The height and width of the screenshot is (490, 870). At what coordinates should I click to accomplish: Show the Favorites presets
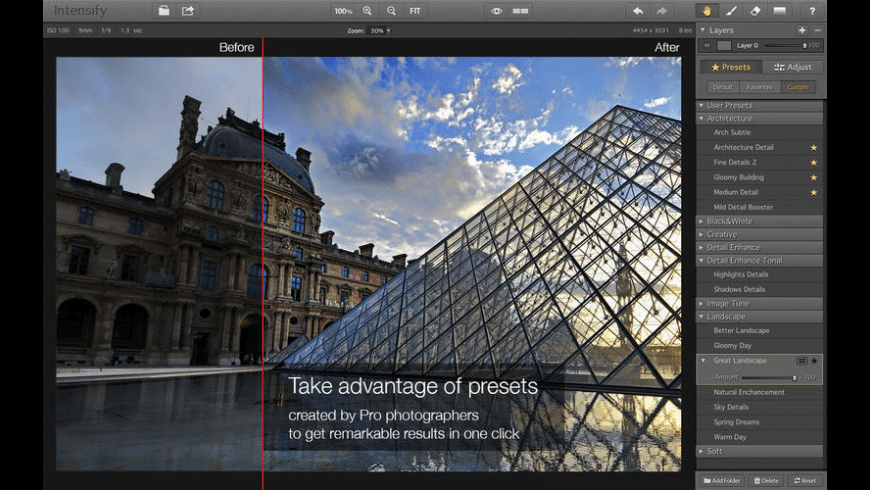(759, 87)
